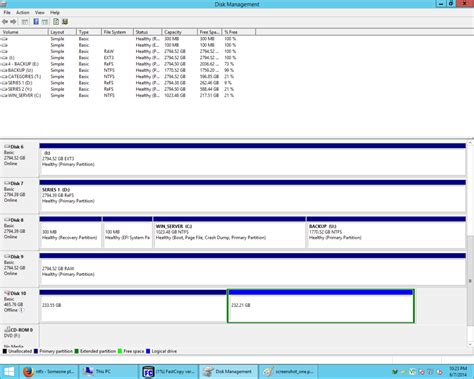
Task: Switch to the Firefox taskbar window
Action: click(48, 372)
